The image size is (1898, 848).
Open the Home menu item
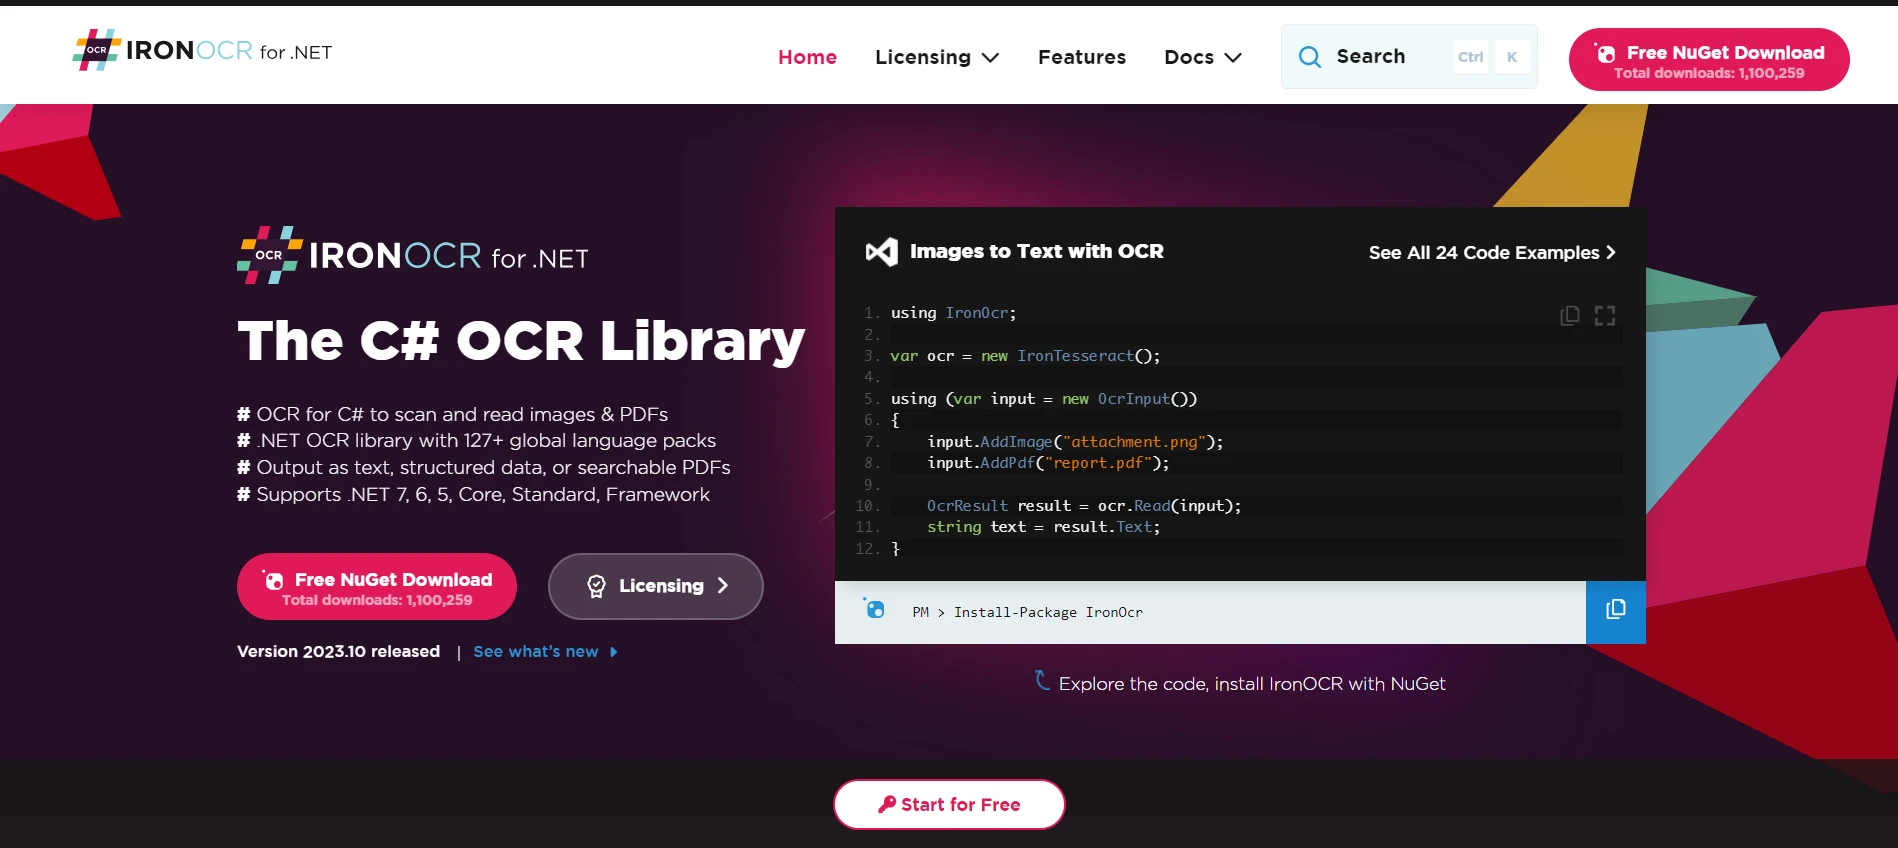[x=807, y=57]
